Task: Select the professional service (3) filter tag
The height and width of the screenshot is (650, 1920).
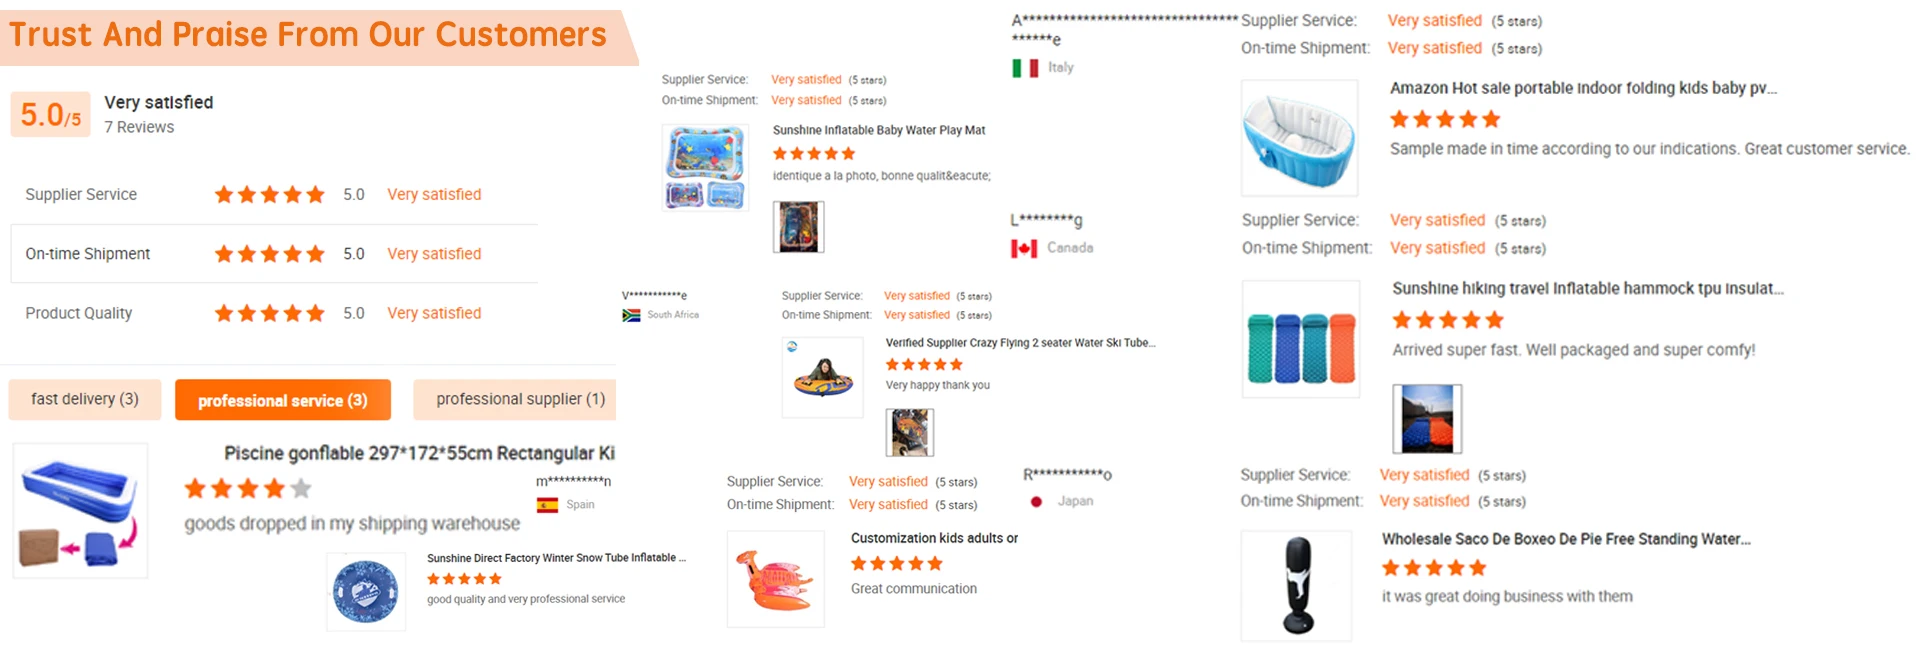Action: [x=283, y=400]
